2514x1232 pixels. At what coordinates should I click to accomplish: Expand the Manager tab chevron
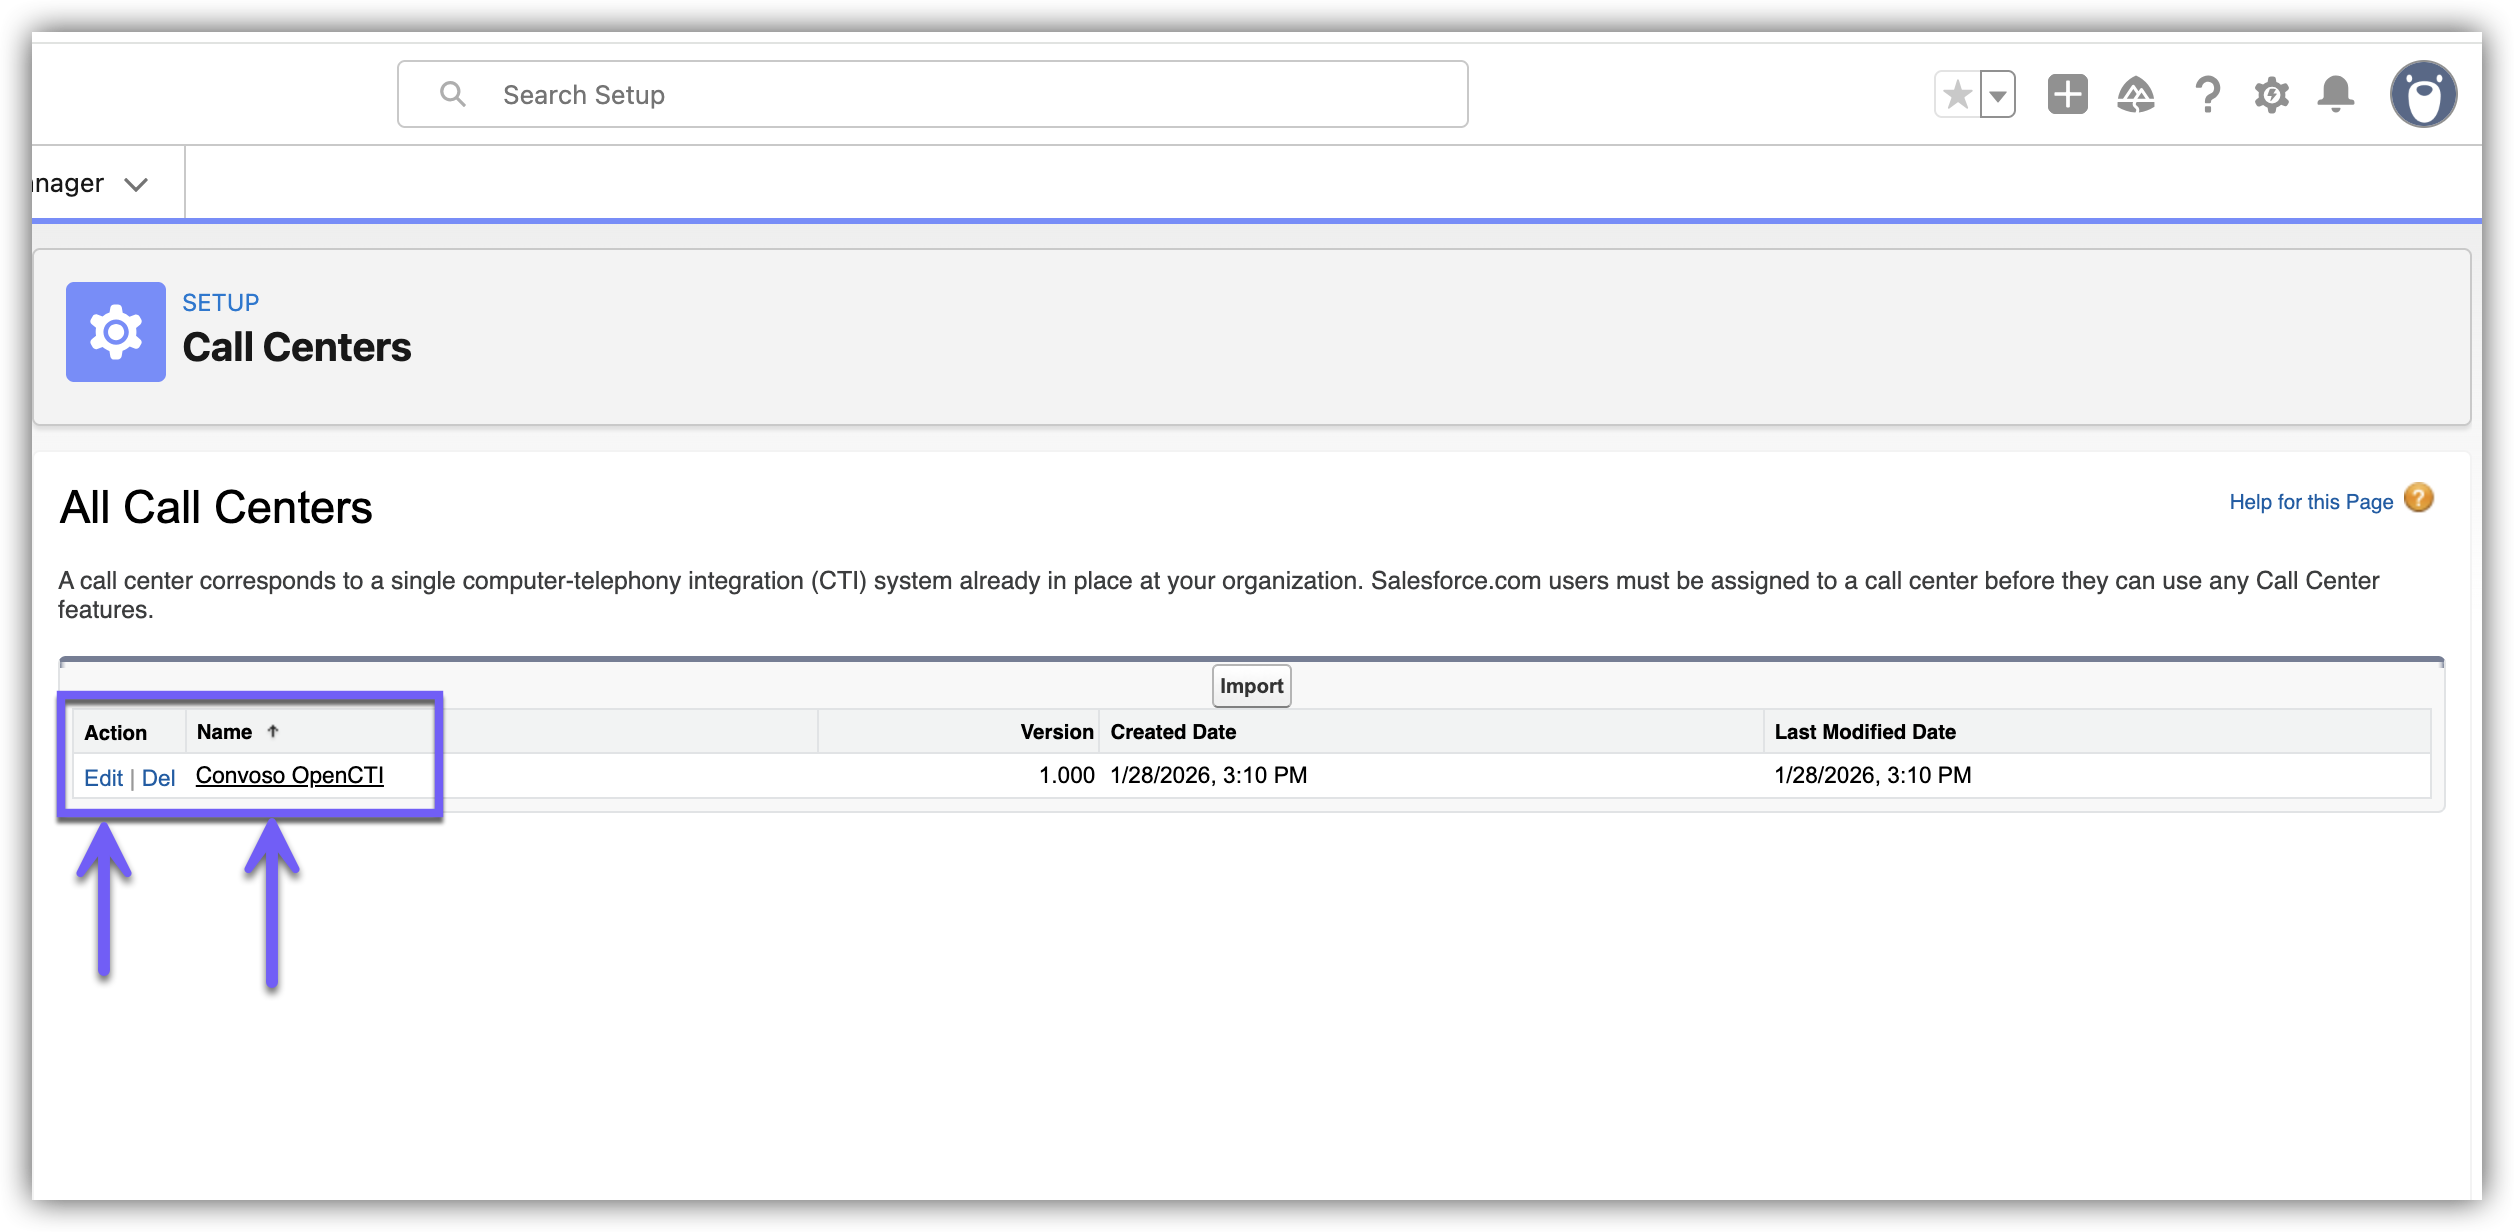click(136, 184)
